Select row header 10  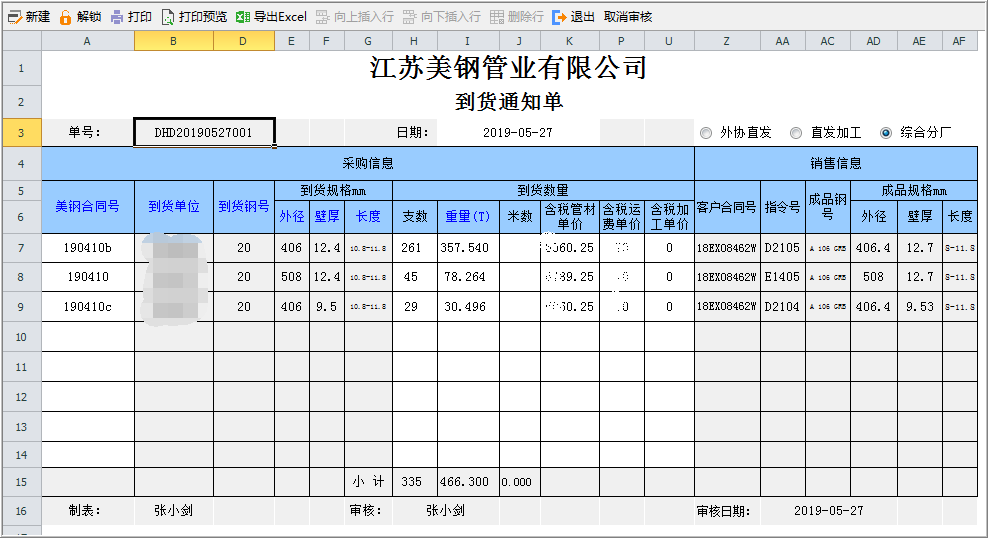click(21, 337)
